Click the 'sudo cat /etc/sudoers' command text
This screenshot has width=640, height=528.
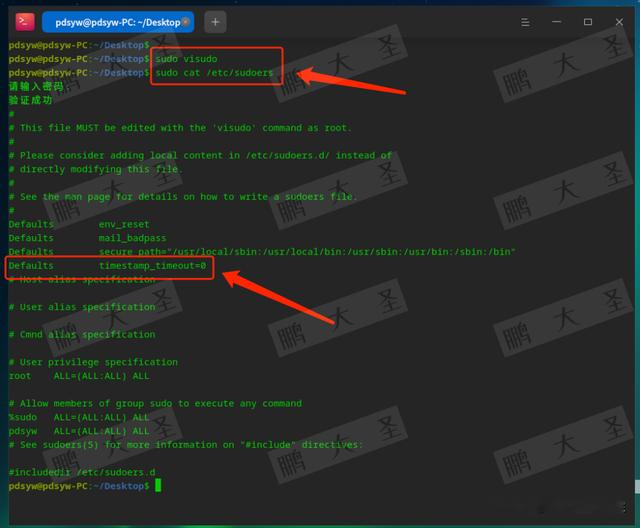[214, 73]
